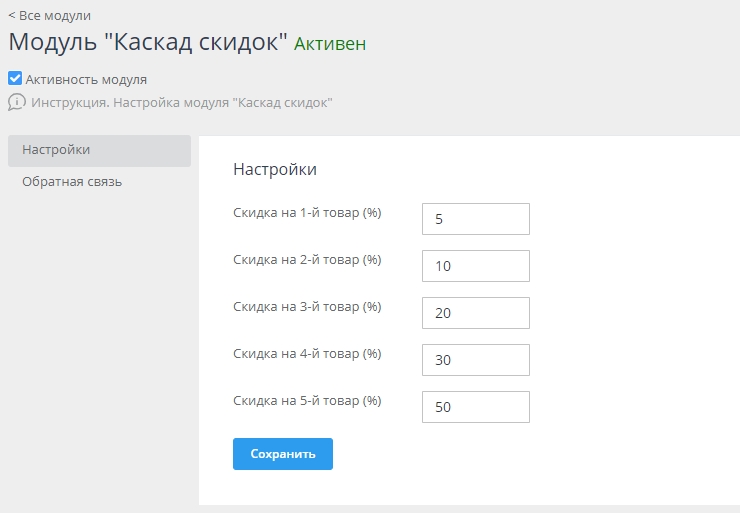
Task: Click the green Активен status text
Action: click(329, 44)
